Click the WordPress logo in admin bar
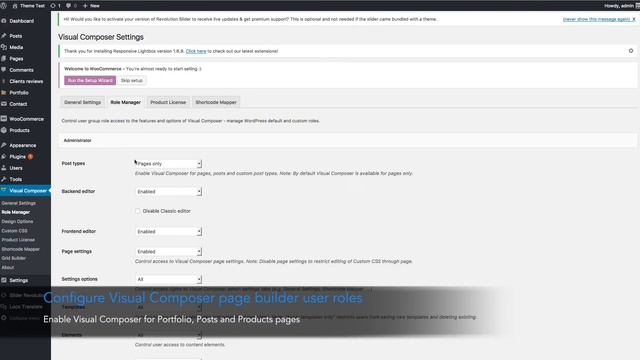 (x=4, y=6)
